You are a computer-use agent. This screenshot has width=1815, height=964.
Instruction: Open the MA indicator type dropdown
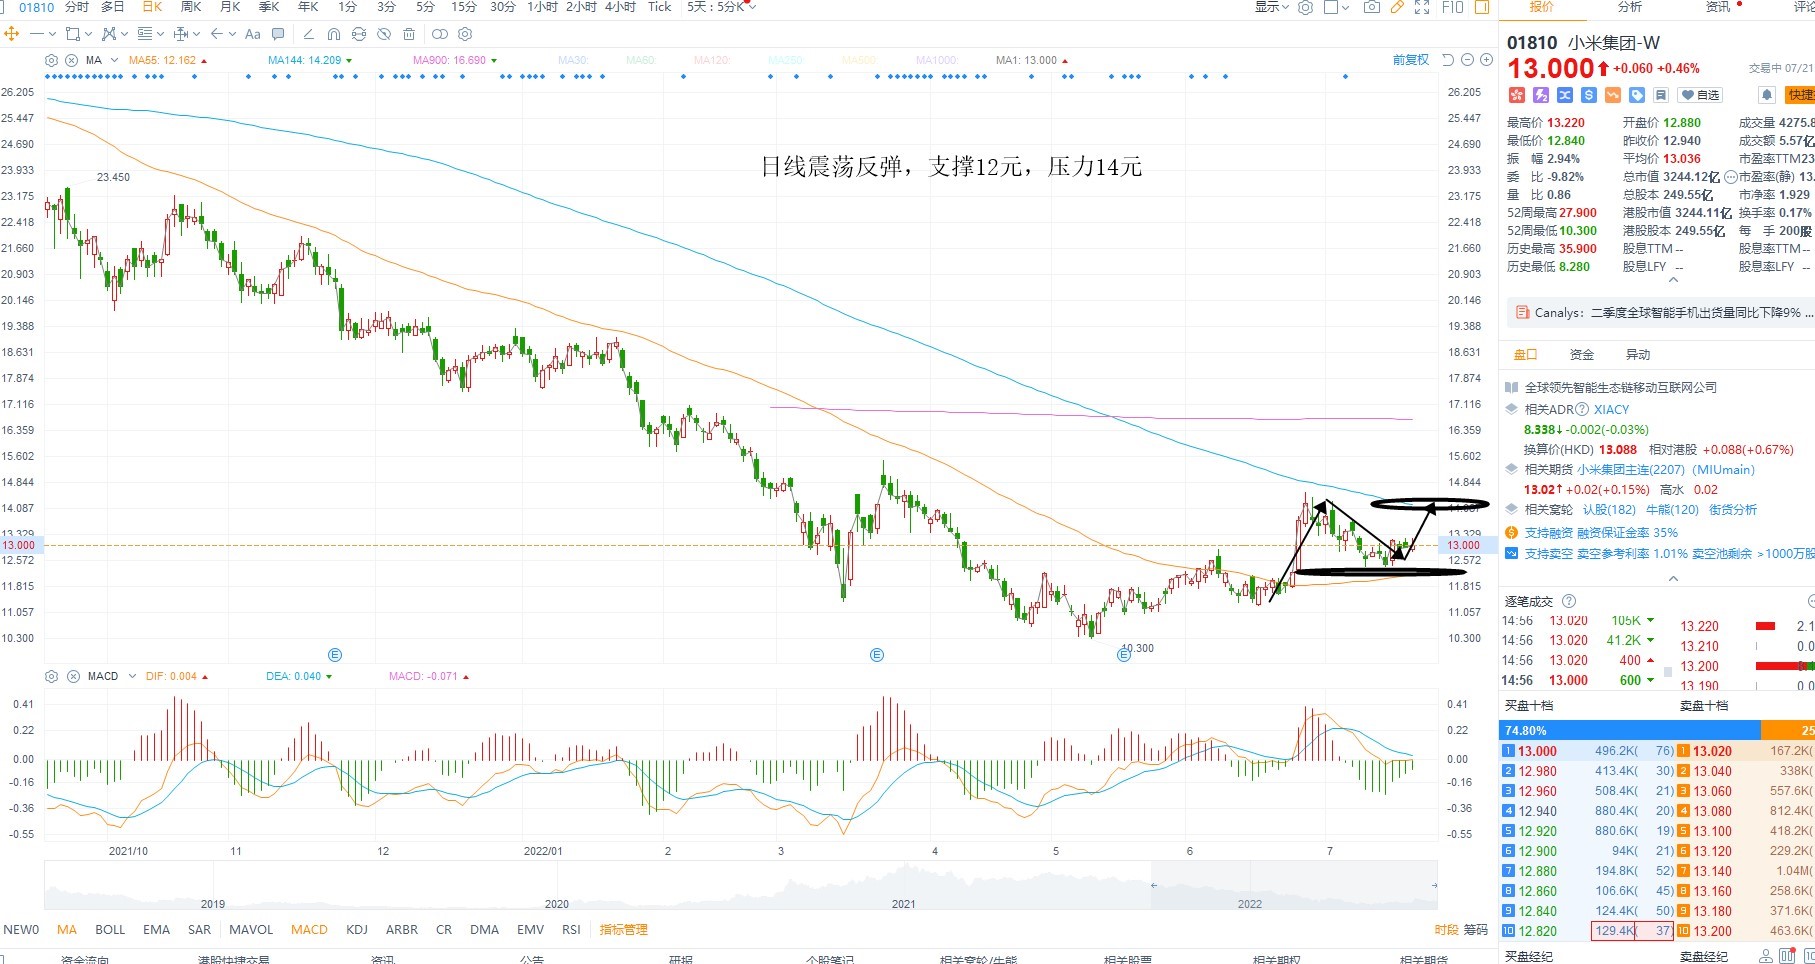[114, 60]
